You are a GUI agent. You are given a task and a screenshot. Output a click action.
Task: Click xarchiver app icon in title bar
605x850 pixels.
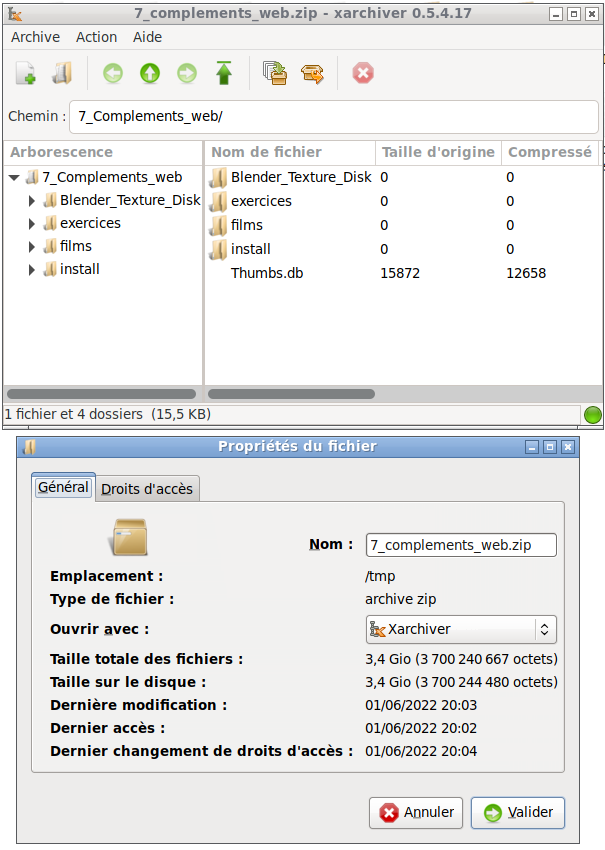click(x=15, y=14)
